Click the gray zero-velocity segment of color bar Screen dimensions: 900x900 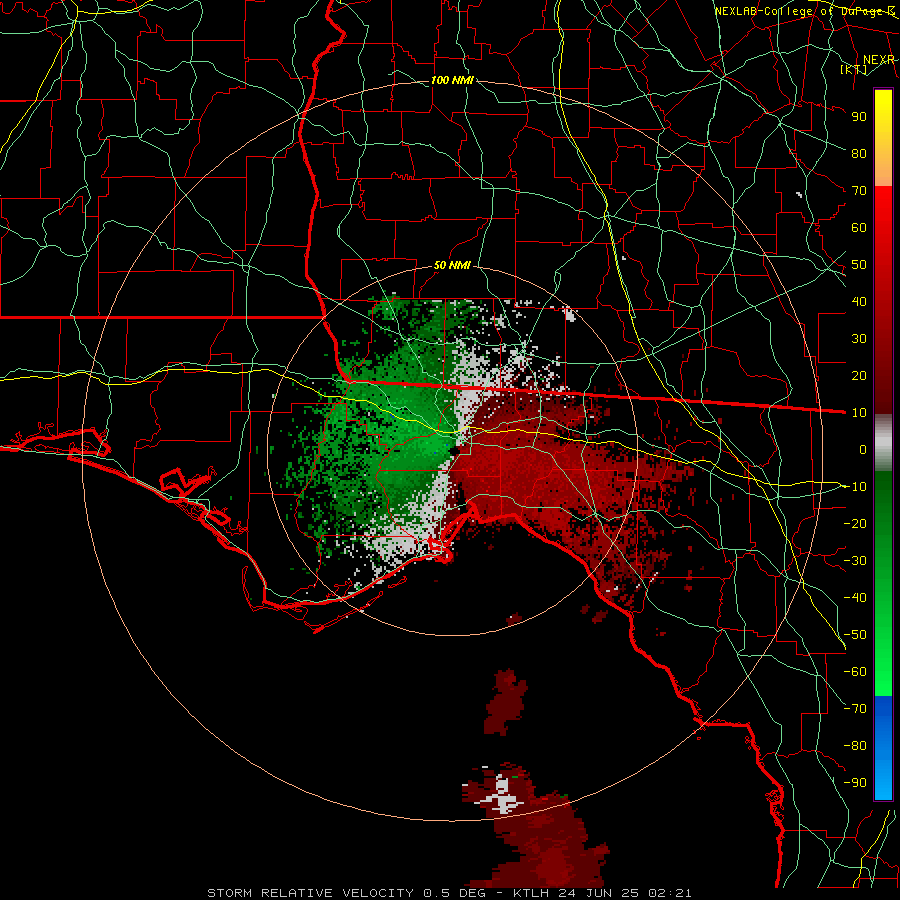click(883, 442)
